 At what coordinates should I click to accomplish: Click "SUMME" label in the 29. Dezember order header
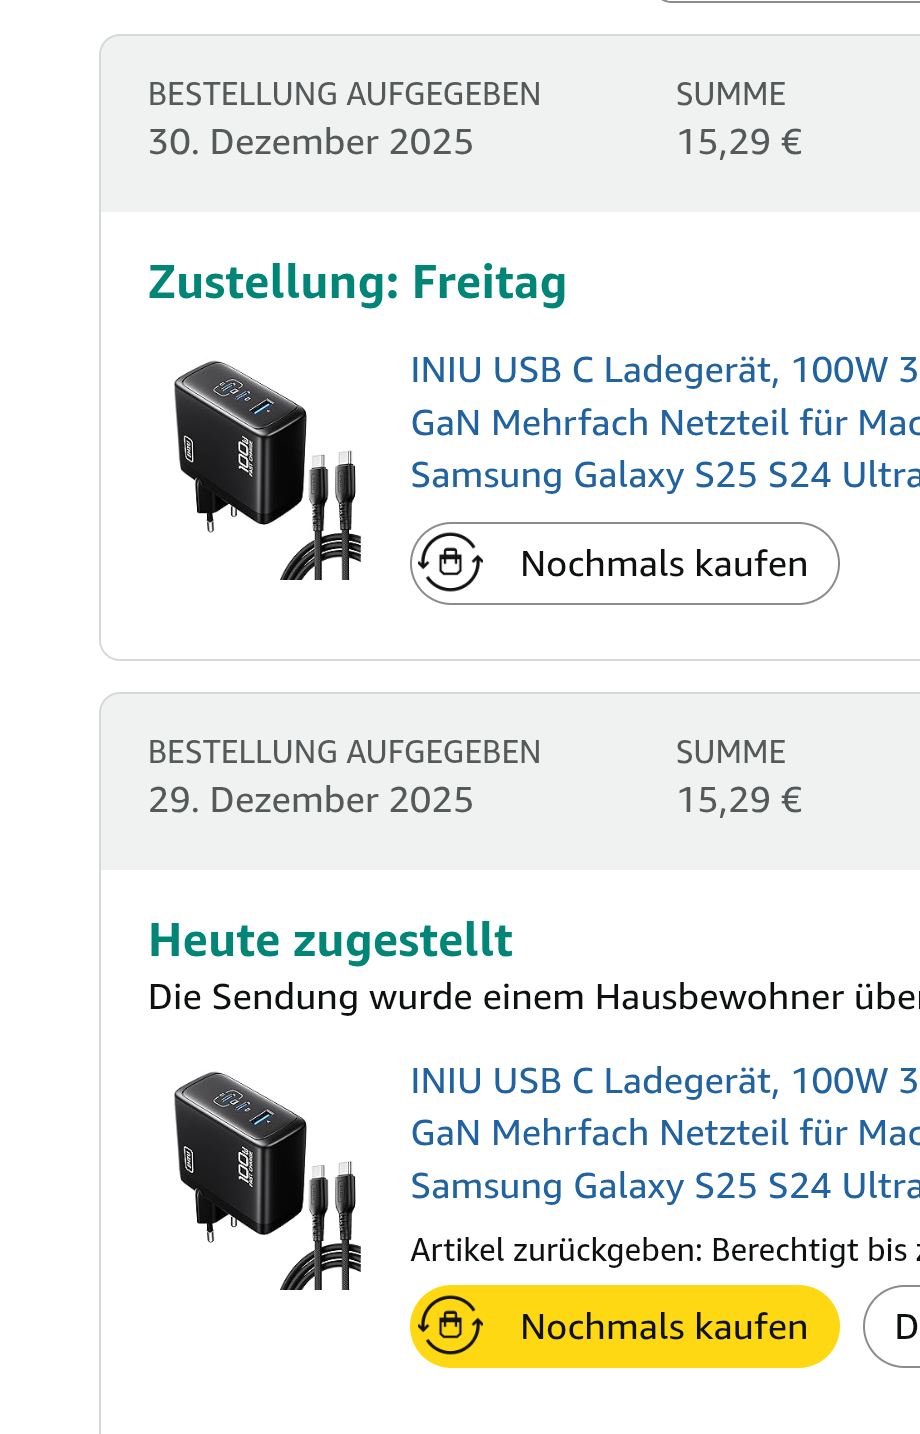click(730, 752)
